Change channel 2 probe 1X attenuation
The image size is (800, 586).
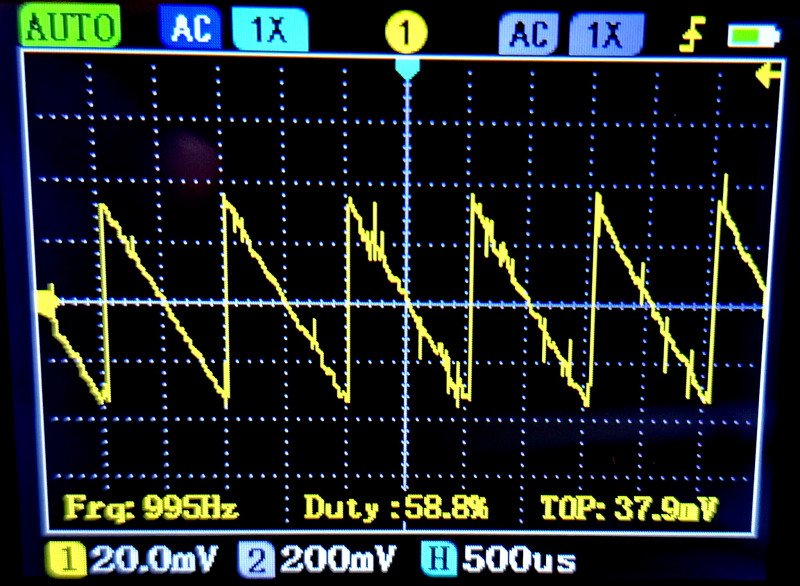[606, 35]
